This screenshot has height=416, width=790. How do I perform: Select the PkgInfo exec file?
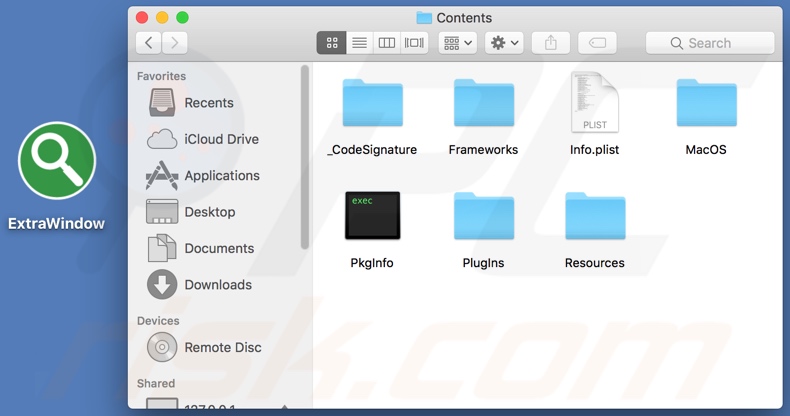tap(372, 216)
